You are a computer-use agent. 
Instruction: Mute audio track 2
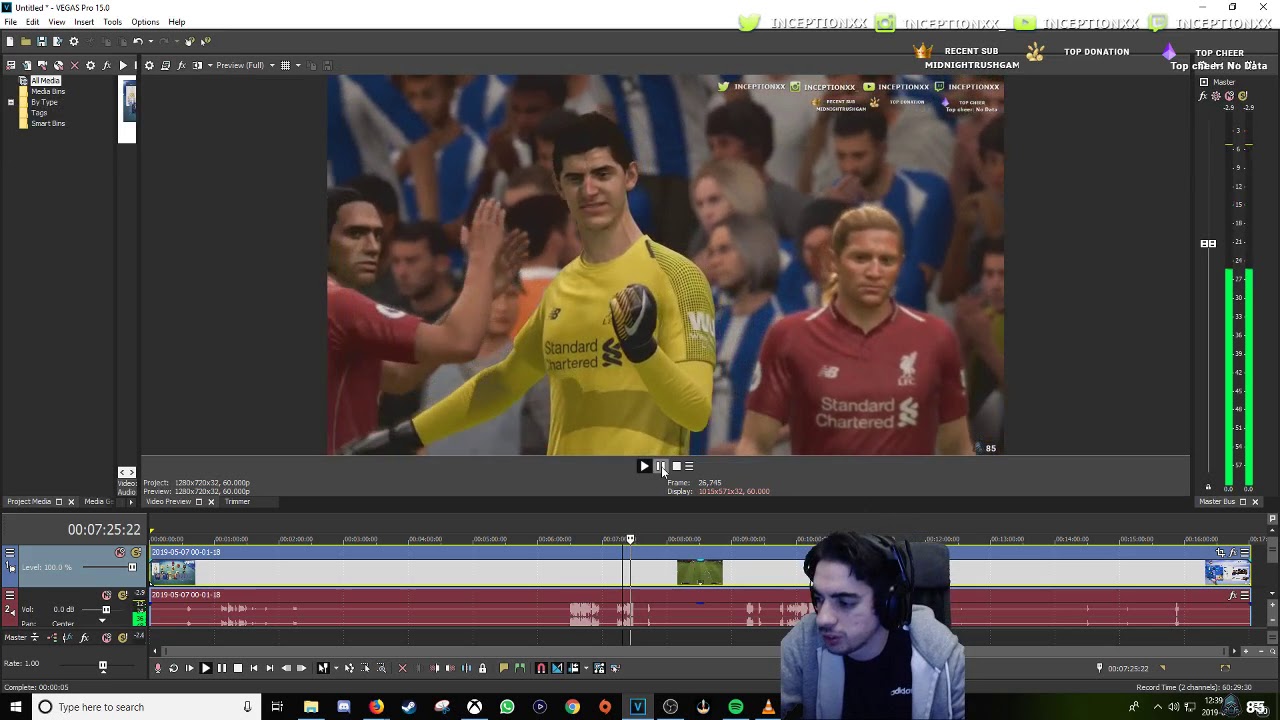tap(107, 595)
